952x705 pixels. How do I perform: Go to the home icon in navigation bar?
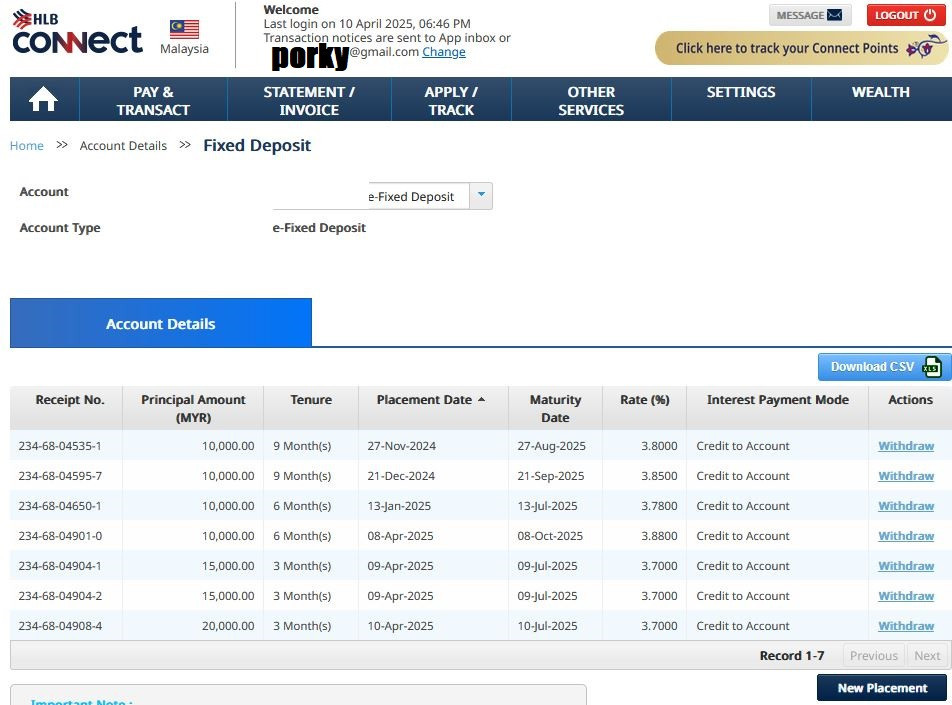point(43,100)
